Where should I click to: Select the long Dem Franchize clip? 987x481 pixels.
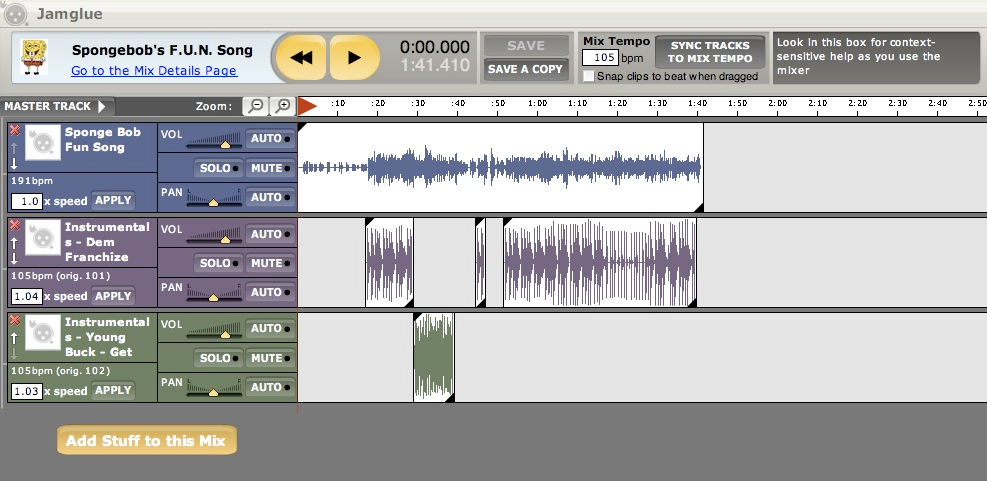[x=600, y=263]
